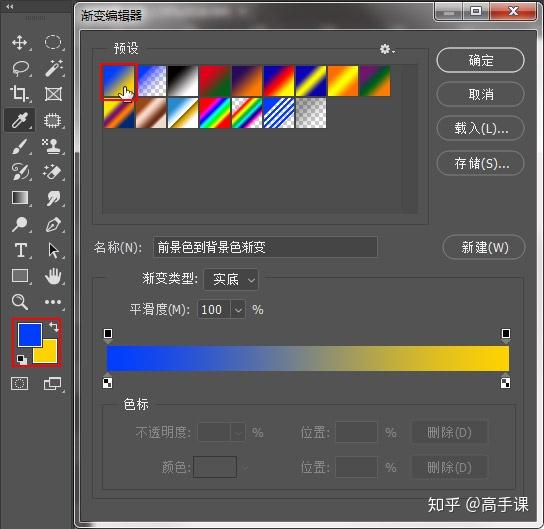Open the gradient type dropdown
The width and height of the screenshot is (544, 529).
point(231,279)
